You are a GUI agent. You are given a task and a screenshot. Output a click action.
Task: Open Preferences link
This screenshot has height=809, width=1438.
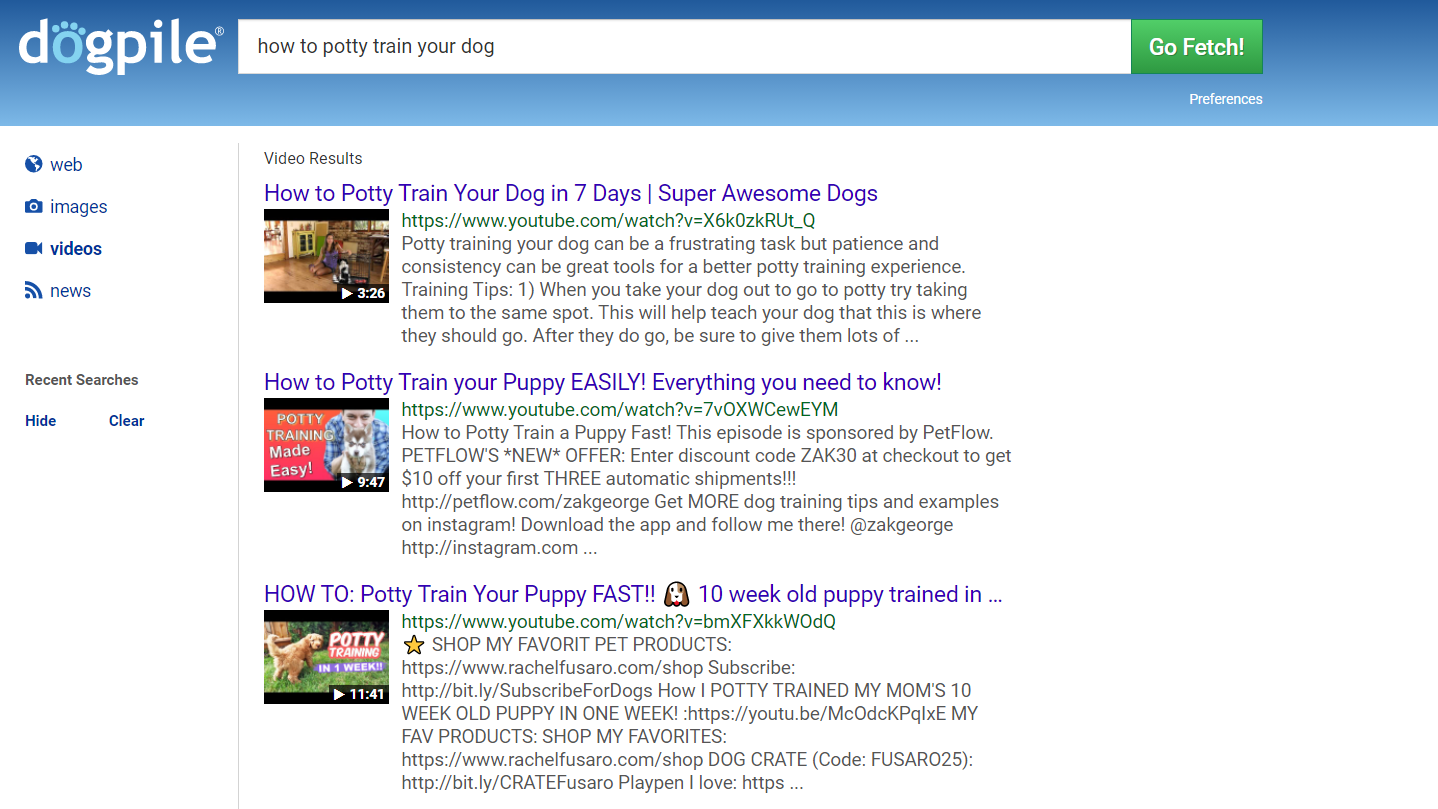[x=1225, y=99]
